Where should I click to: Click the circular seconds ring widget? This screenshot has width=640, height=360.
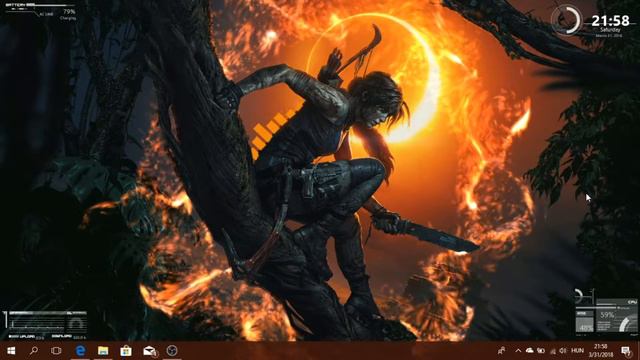(566, 20)
